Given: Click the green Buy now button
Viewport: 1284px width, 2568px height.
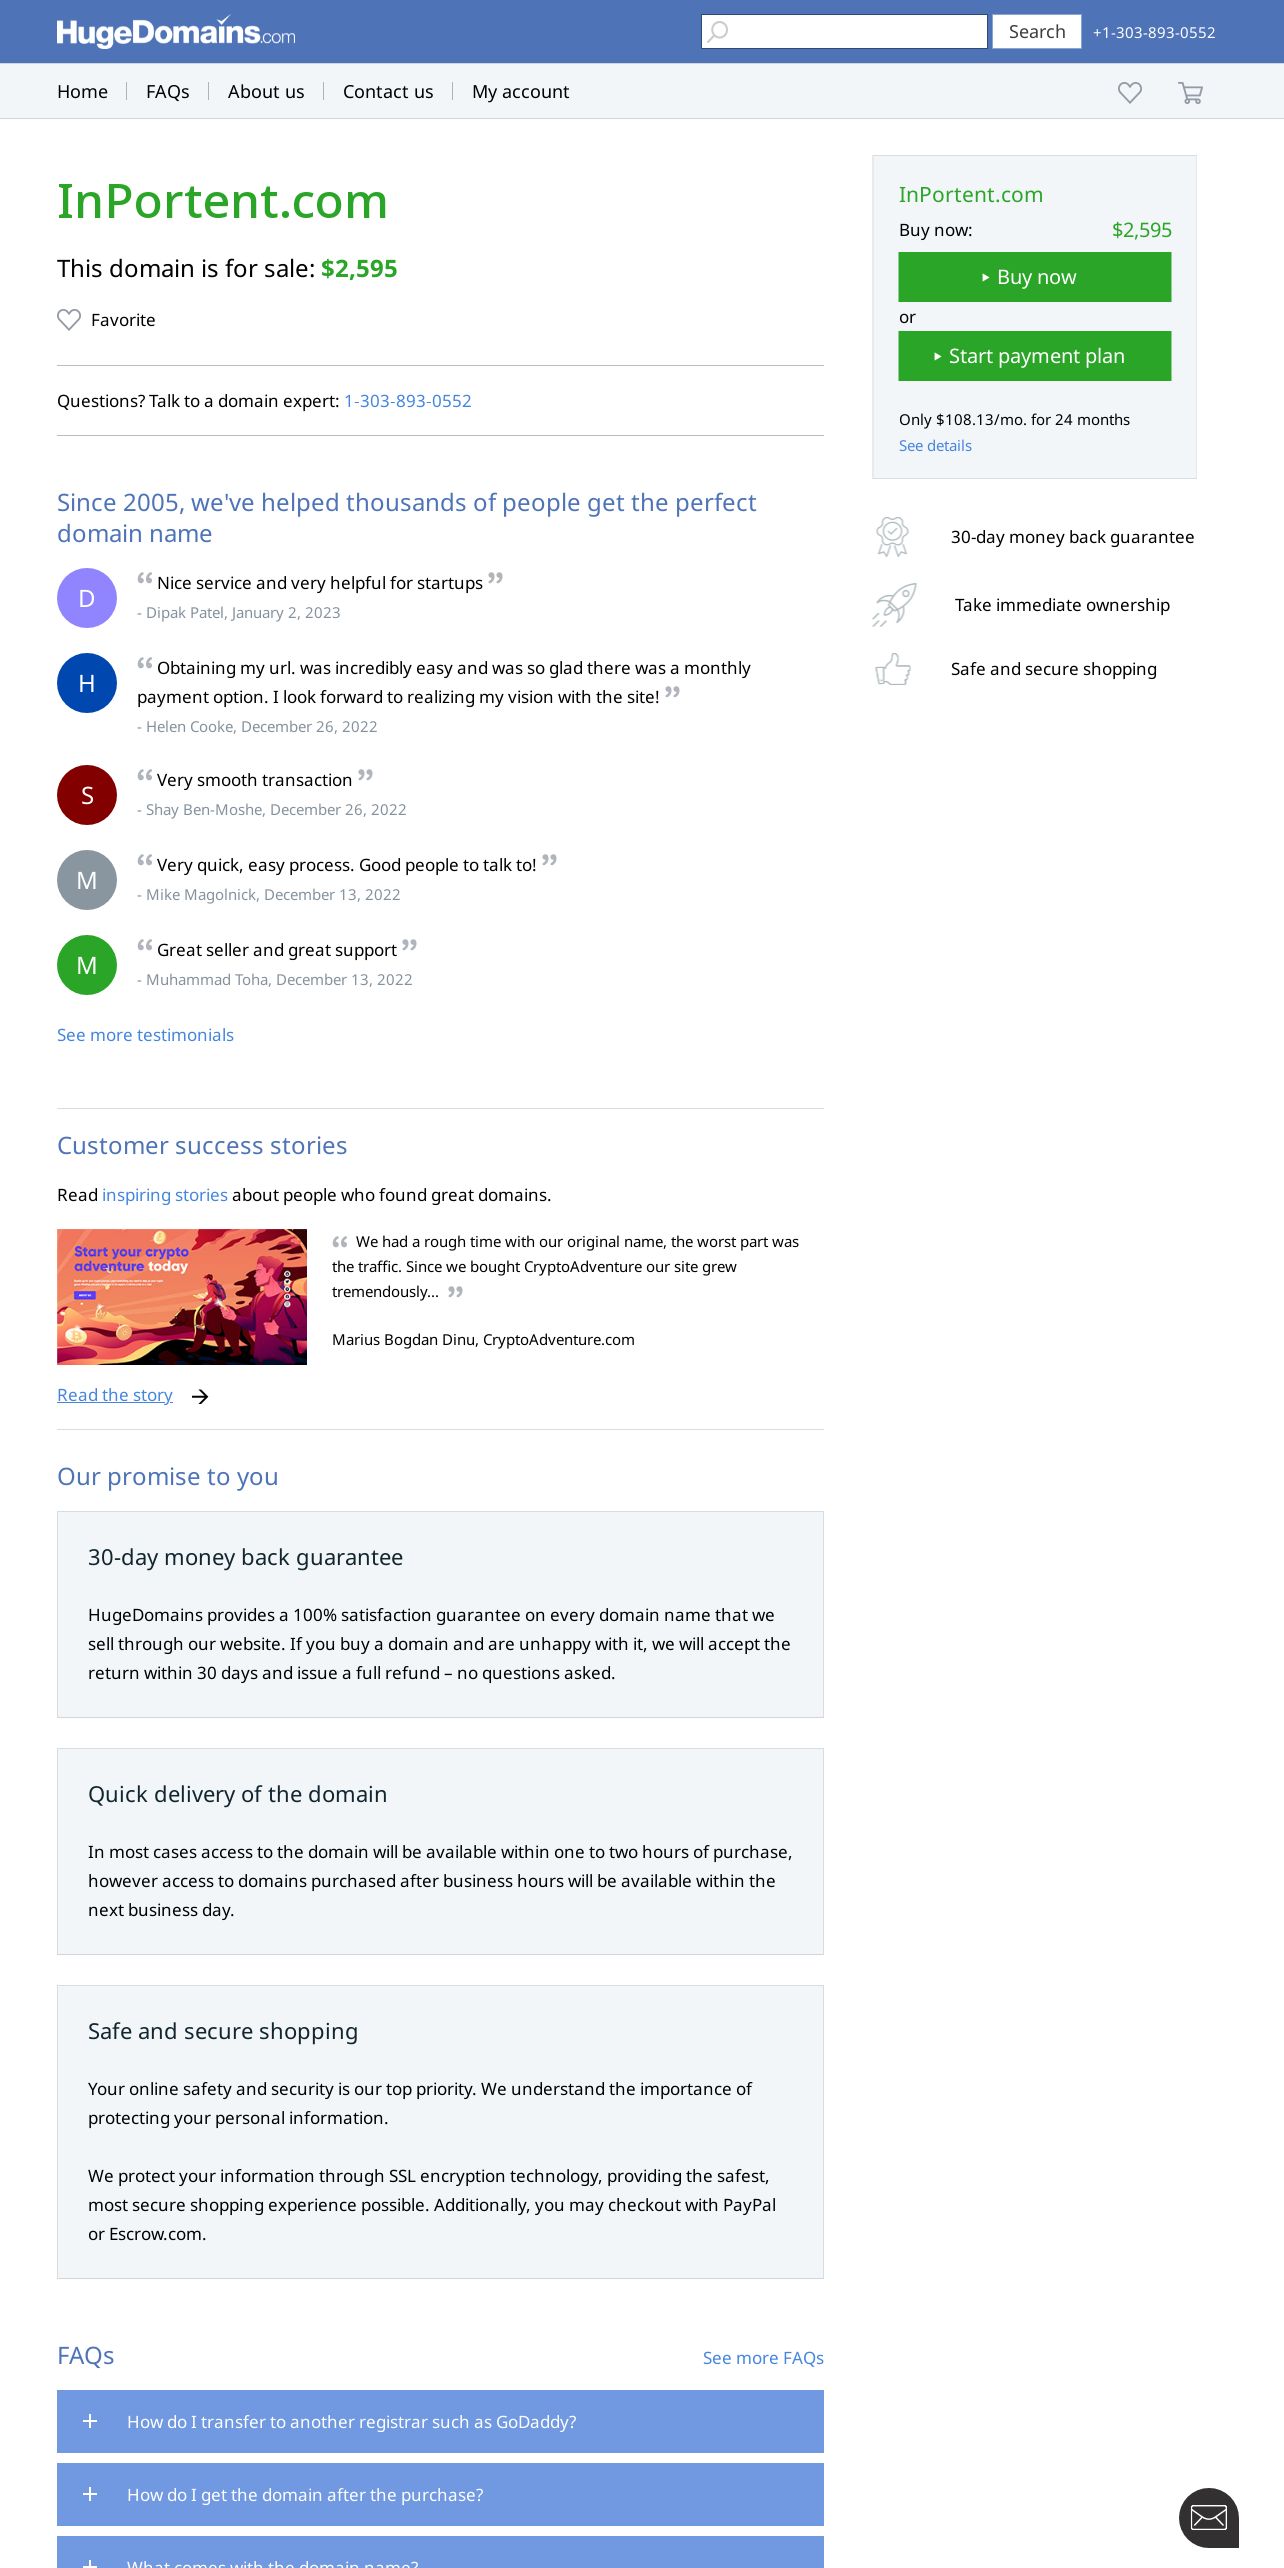Looking at the screenshot, I should pos(1035,277).
